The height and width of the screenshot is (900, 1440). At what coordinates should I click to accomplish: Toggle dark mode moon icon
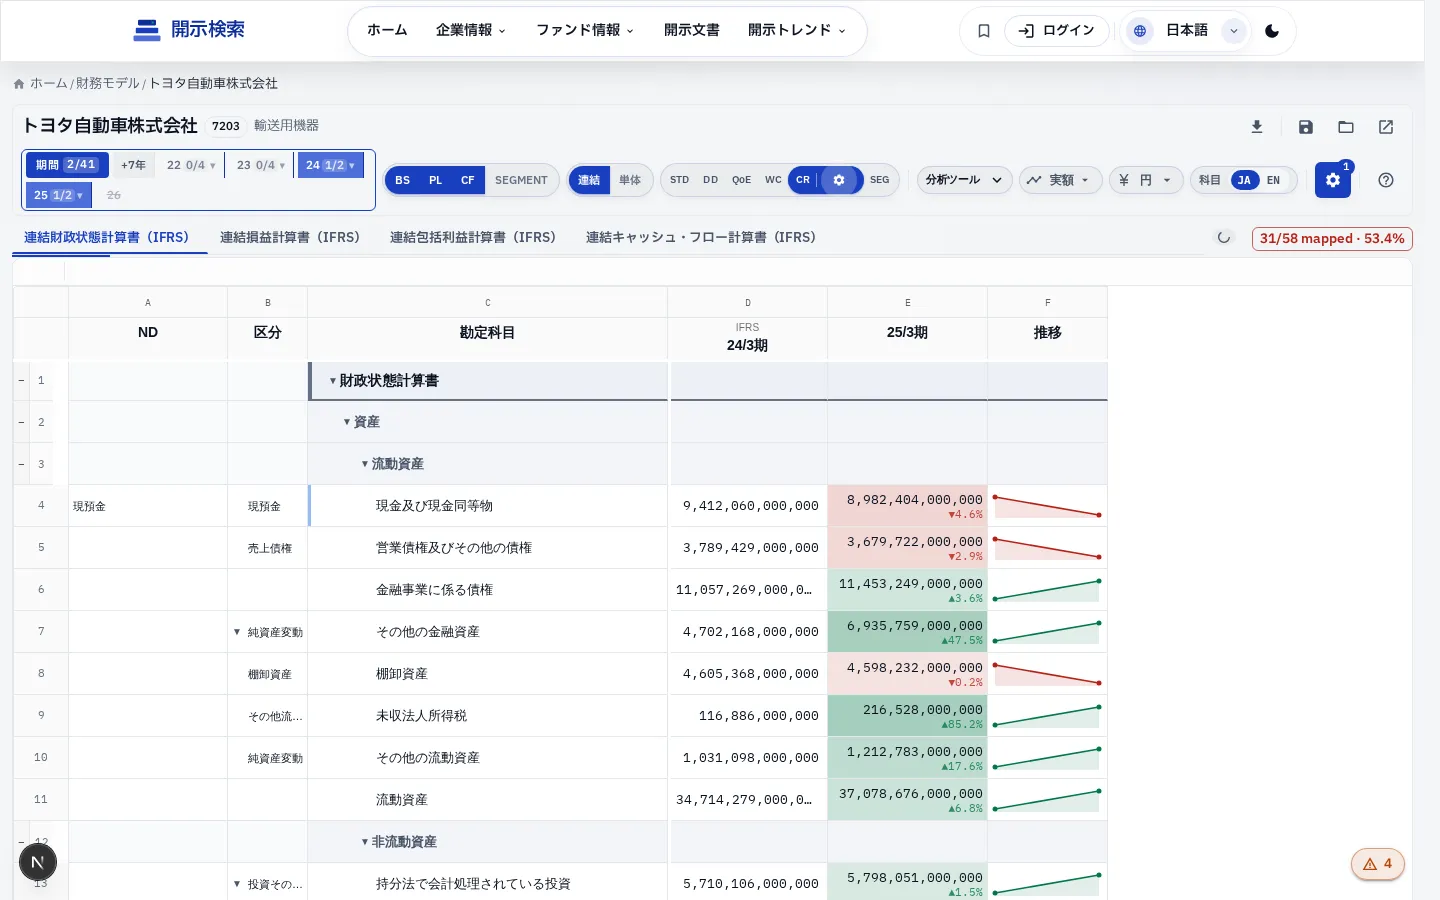pyautogui.click(x=1272, y=31)
